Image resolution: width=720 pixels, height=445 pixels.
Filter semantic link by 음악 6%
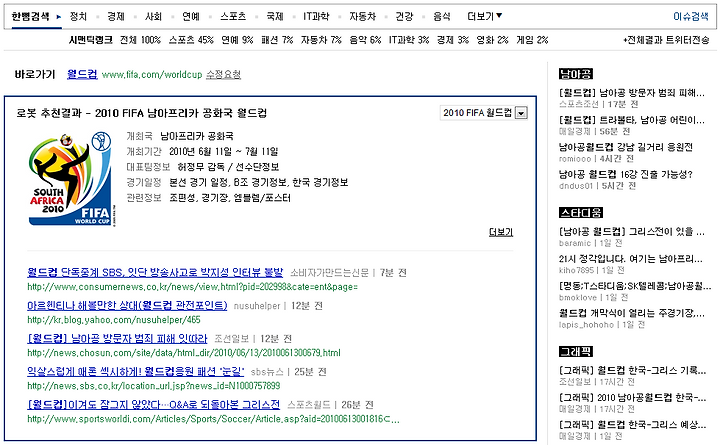pyautogui.click(x=365, y=40)
